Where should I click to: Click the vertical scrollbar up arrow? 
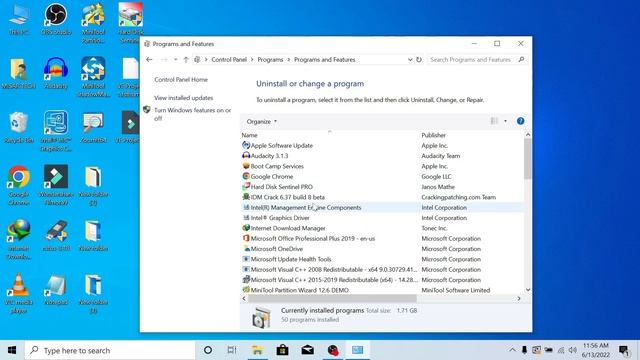[528, 134]
